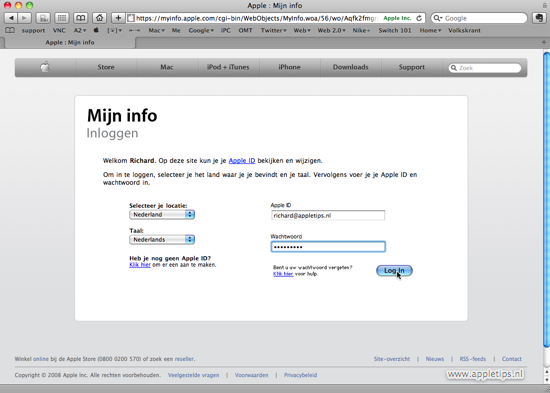This screenshot has height=393, width=550.
Task: Open the Home bookmarks folder
Action: [430, 31]
